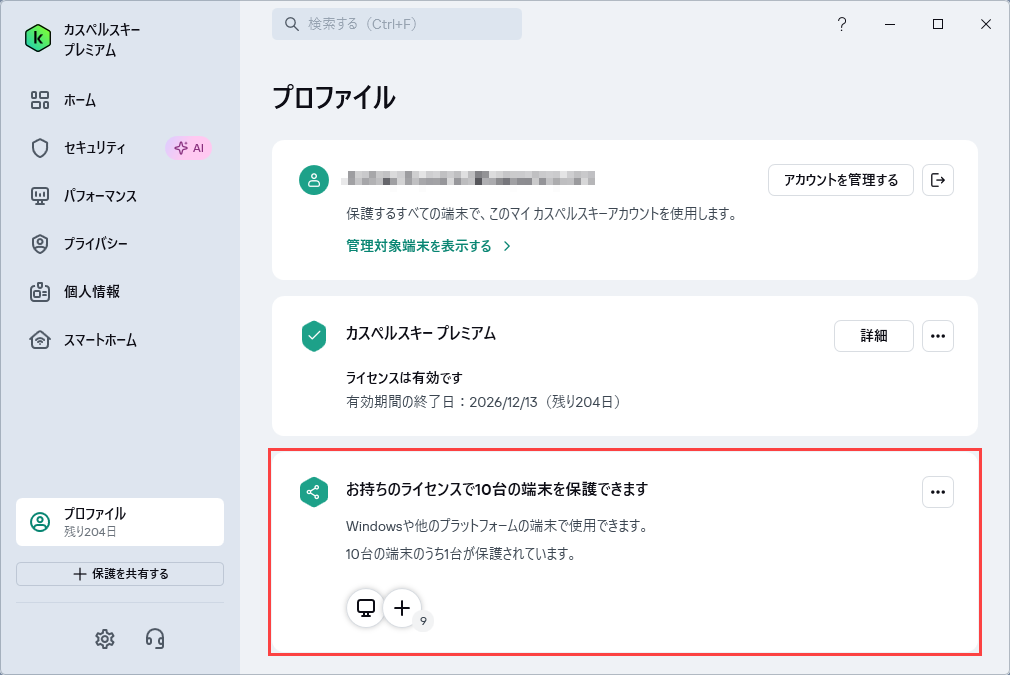The width and height of the screenshot is (1010, 675).
Task: Click the 有効期間の終了日：2026/12/13 text
Action: point(442,403)
